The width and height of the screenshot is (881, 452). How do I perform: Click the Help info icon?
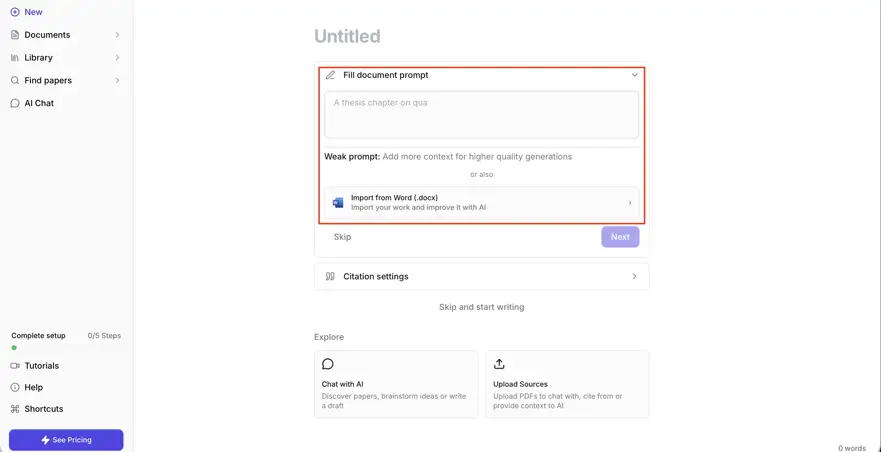coord(15,387)
